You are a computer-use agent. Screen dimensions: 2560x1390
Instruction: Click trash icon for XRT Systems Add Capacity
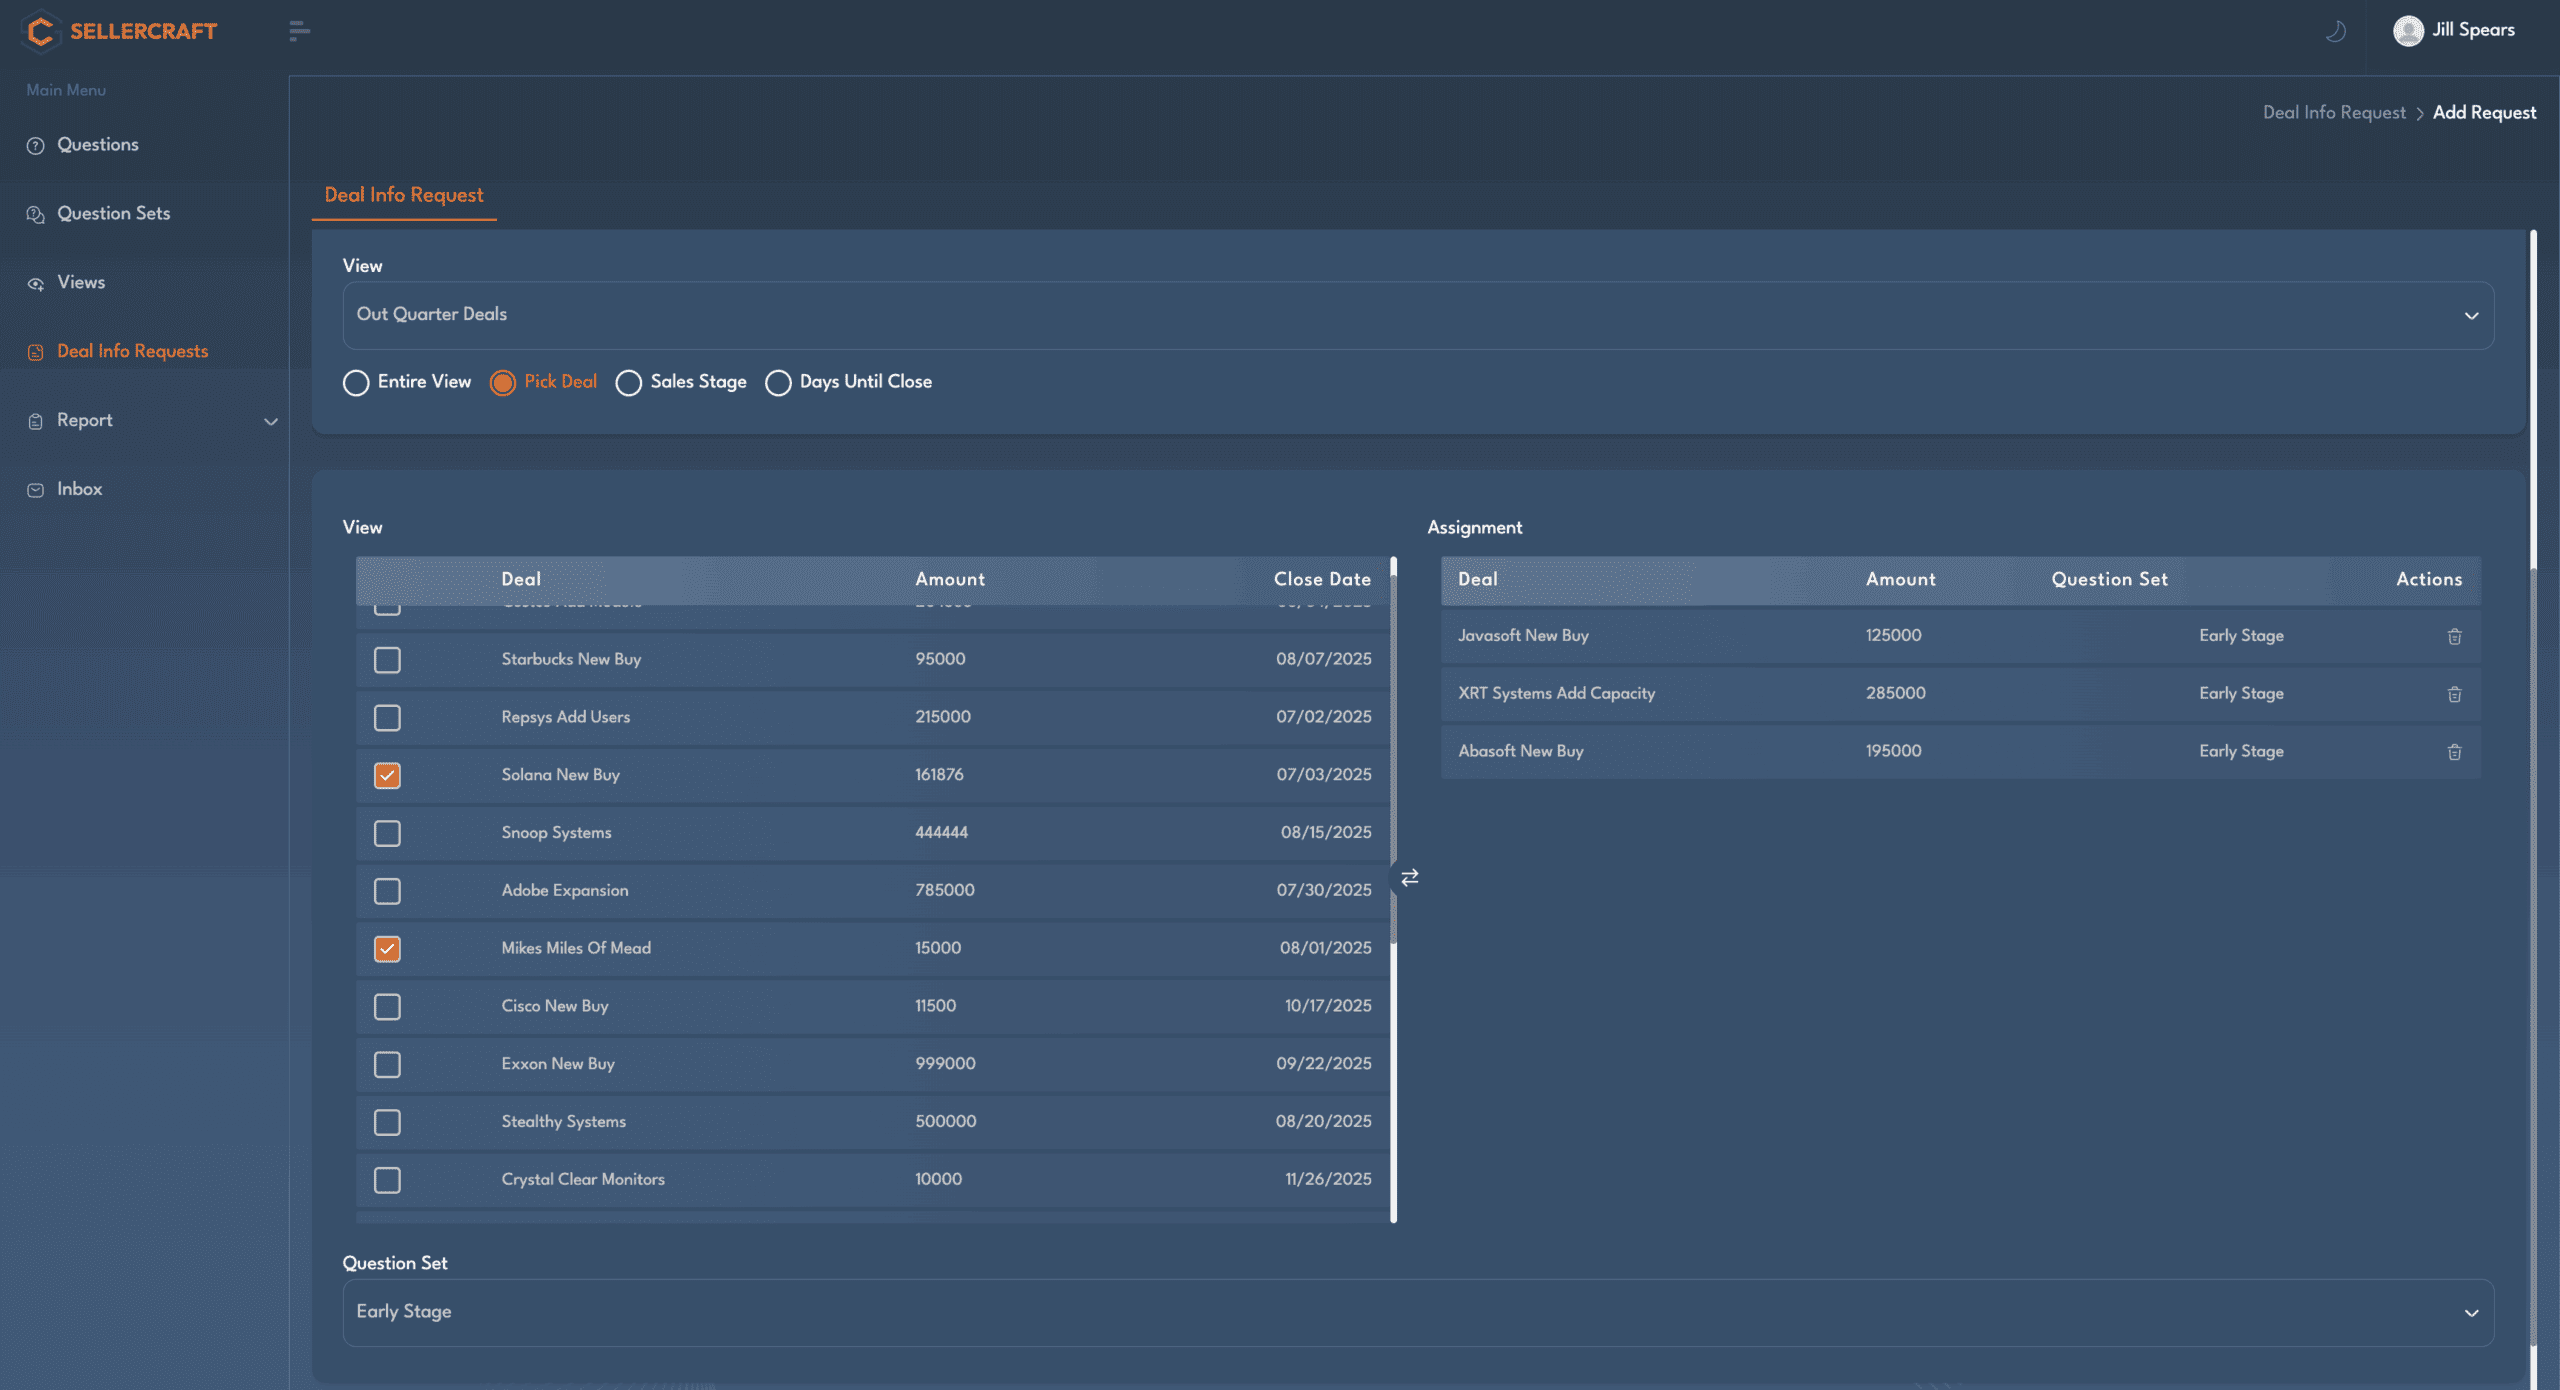pos(2453,694)
